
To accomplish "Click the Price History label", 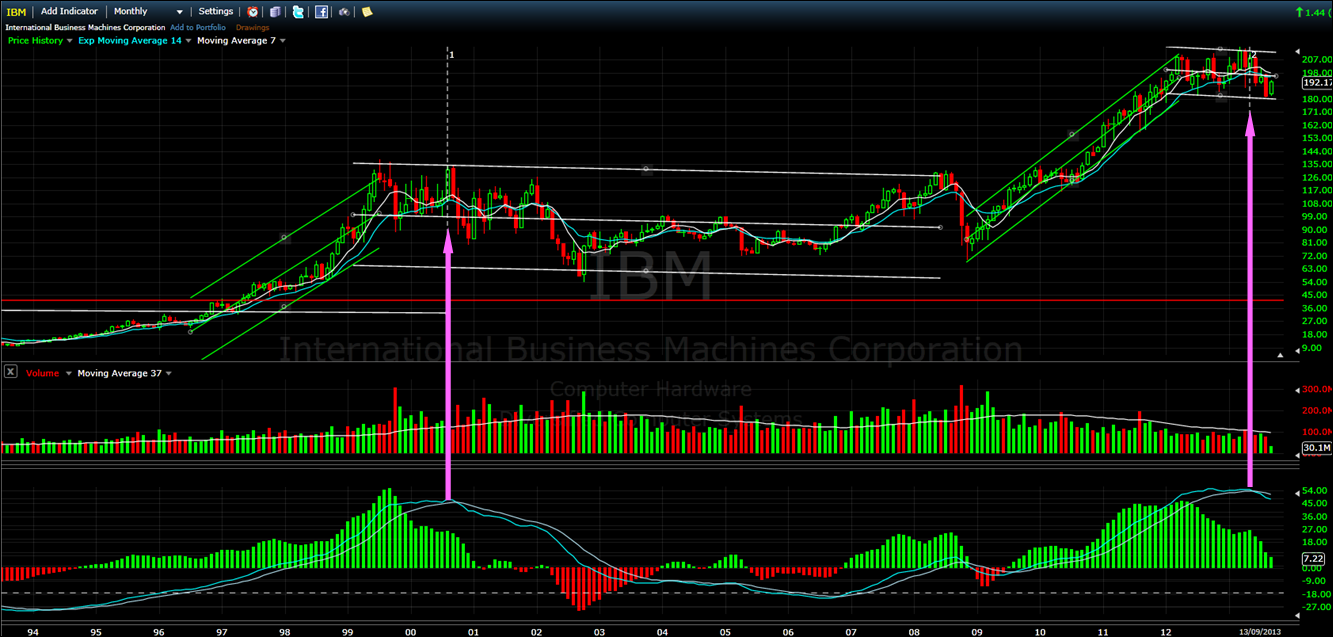I will tap(35, 40).
